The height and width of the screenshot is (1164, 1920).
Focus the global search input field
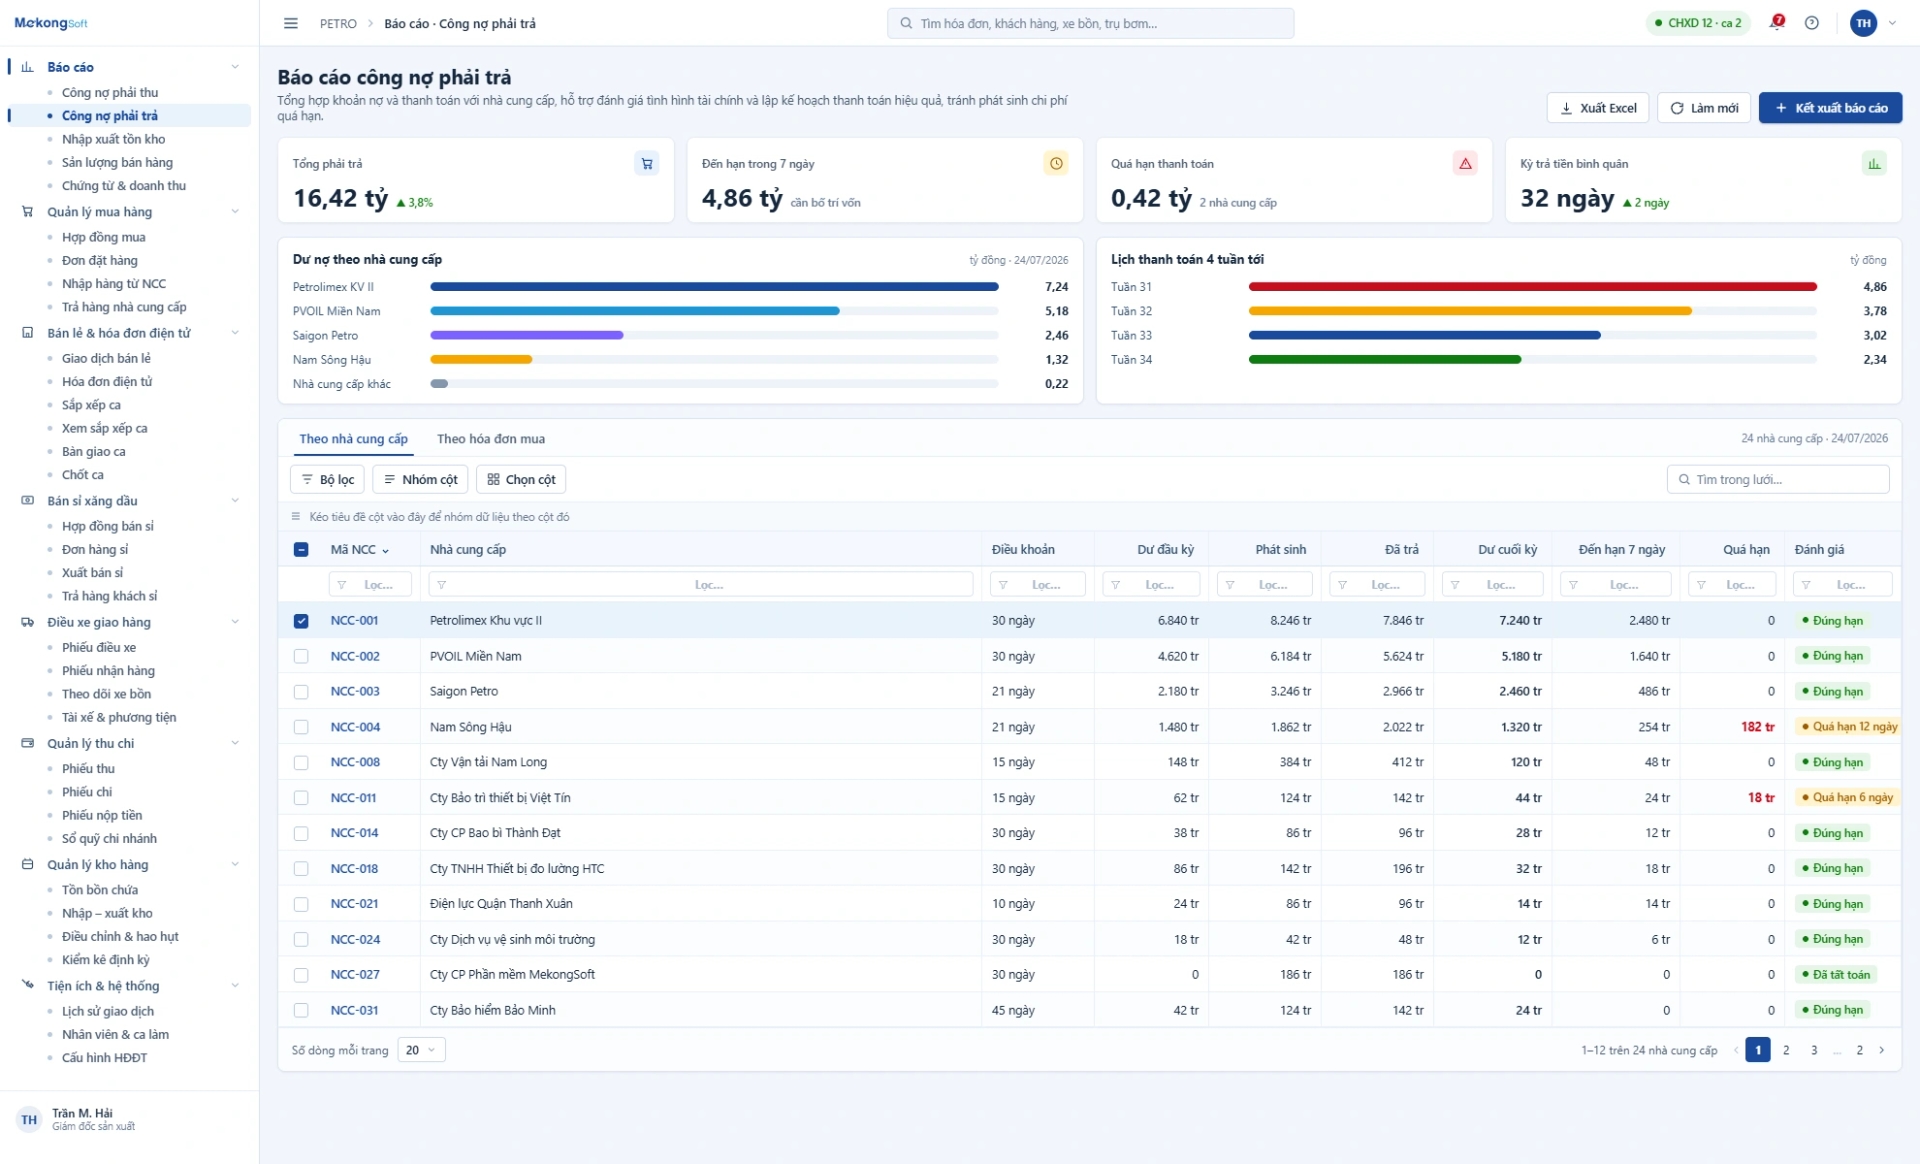click(x=1090, y=23)
